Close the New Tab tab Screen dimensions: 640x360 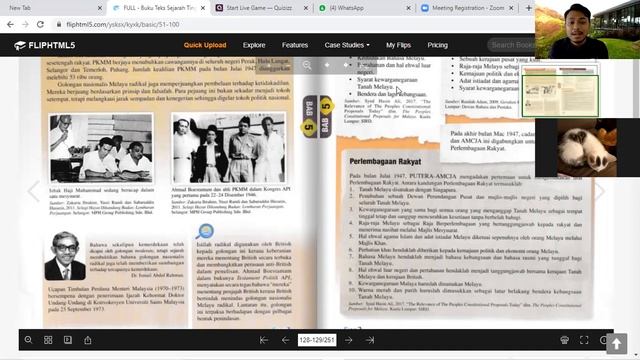click(x=100, y=8)
